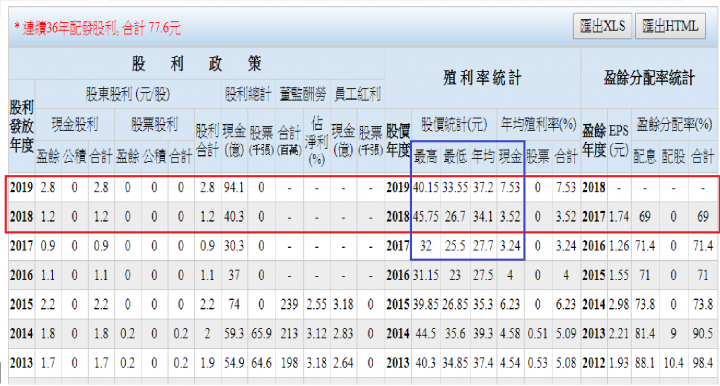Select the 0.51 stock yield cell
Viewport: 720px width, 386px height.
(537, 334)
